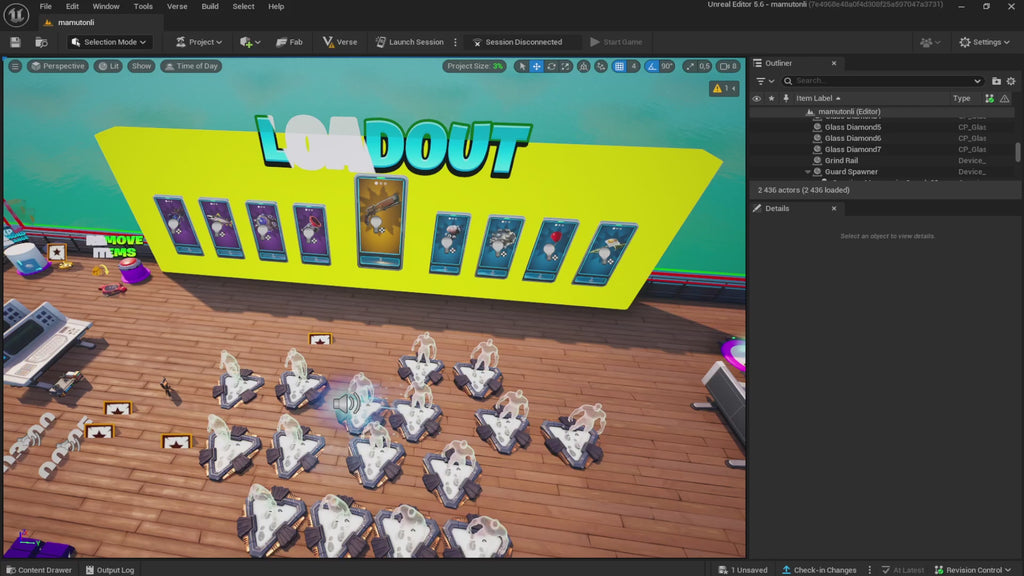
Task: Click the 1 Unsaved indicator
Action: [x=743, y=570]
